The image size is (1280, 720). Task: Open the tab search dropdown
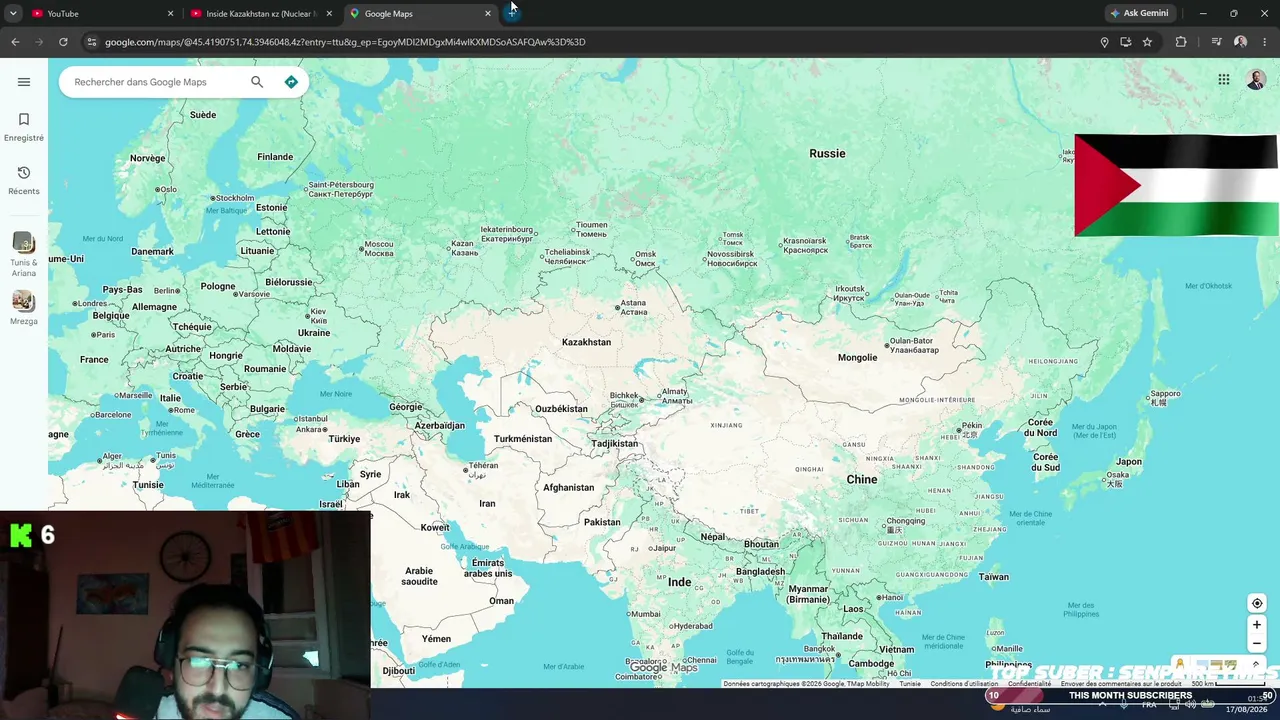pyautogui.click(x=13, y=13)
